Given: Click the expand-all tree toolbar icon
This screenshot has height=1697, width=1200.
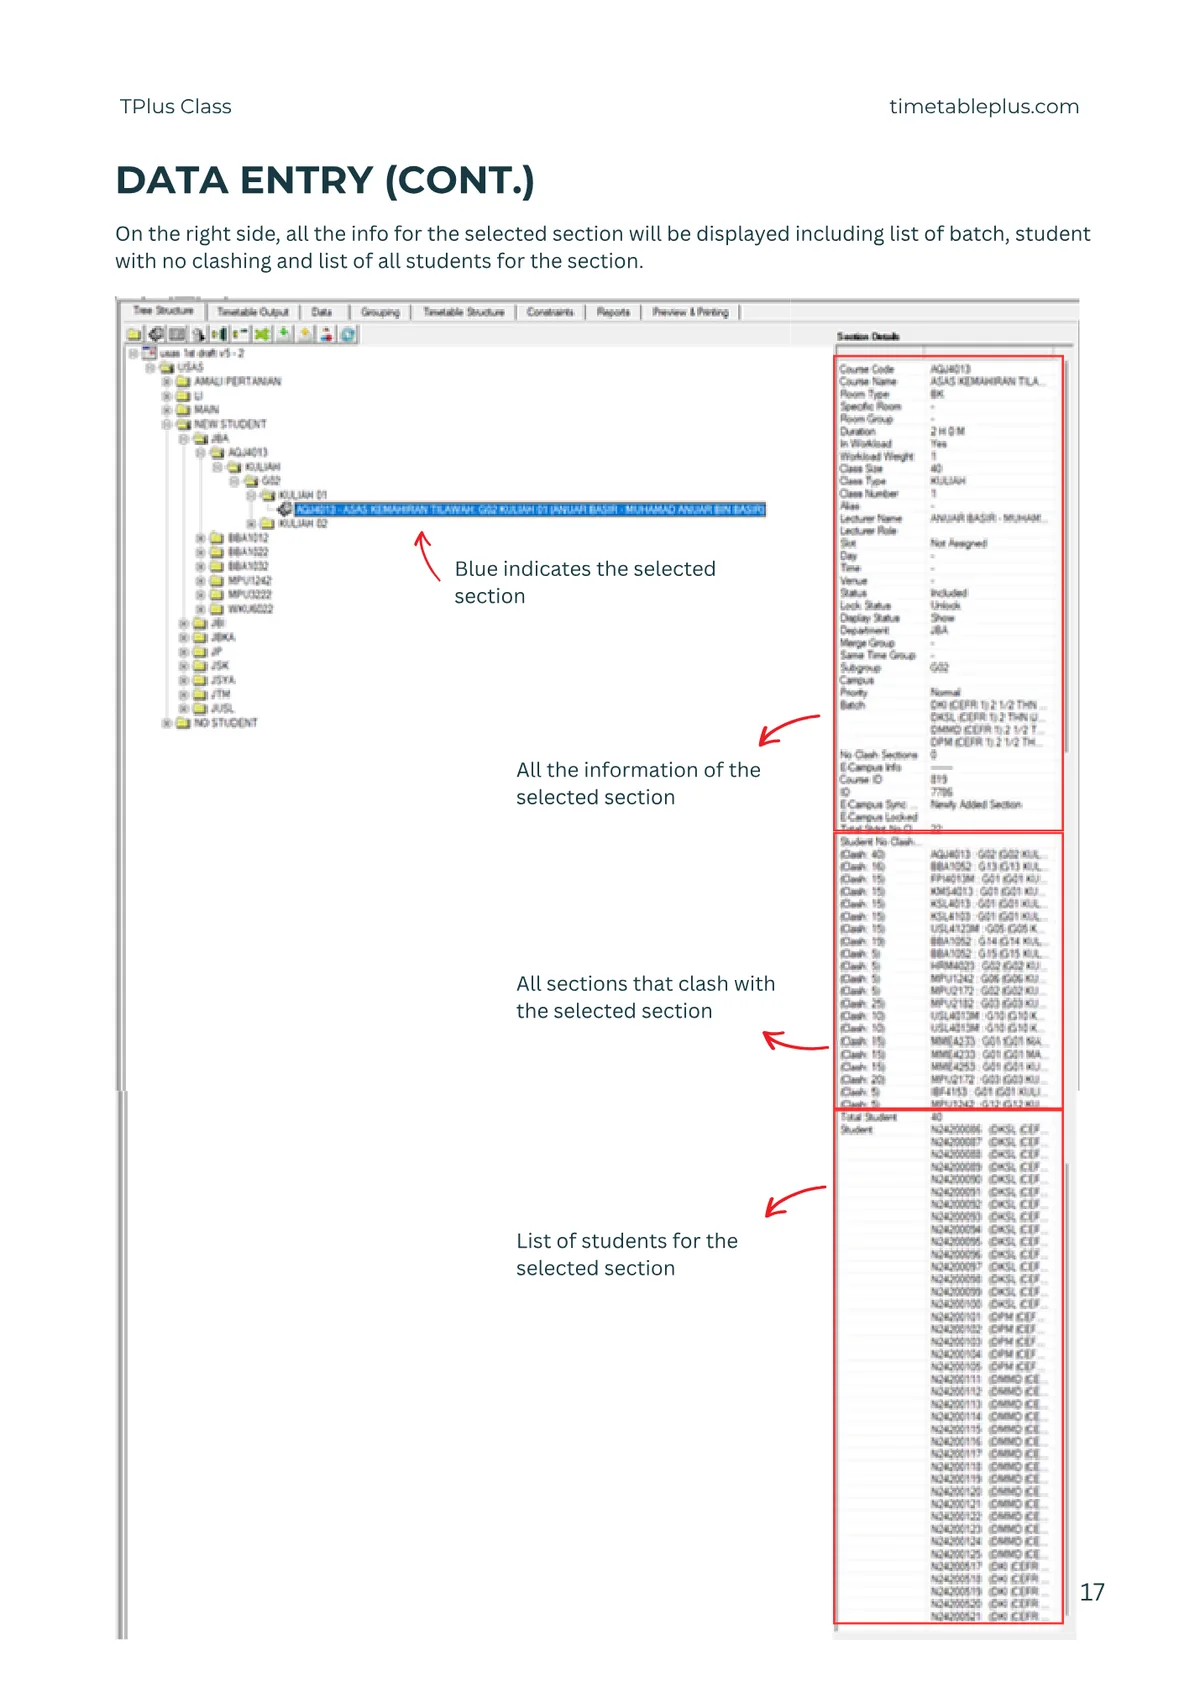Looking at the screenshot, I should (219, 334).
